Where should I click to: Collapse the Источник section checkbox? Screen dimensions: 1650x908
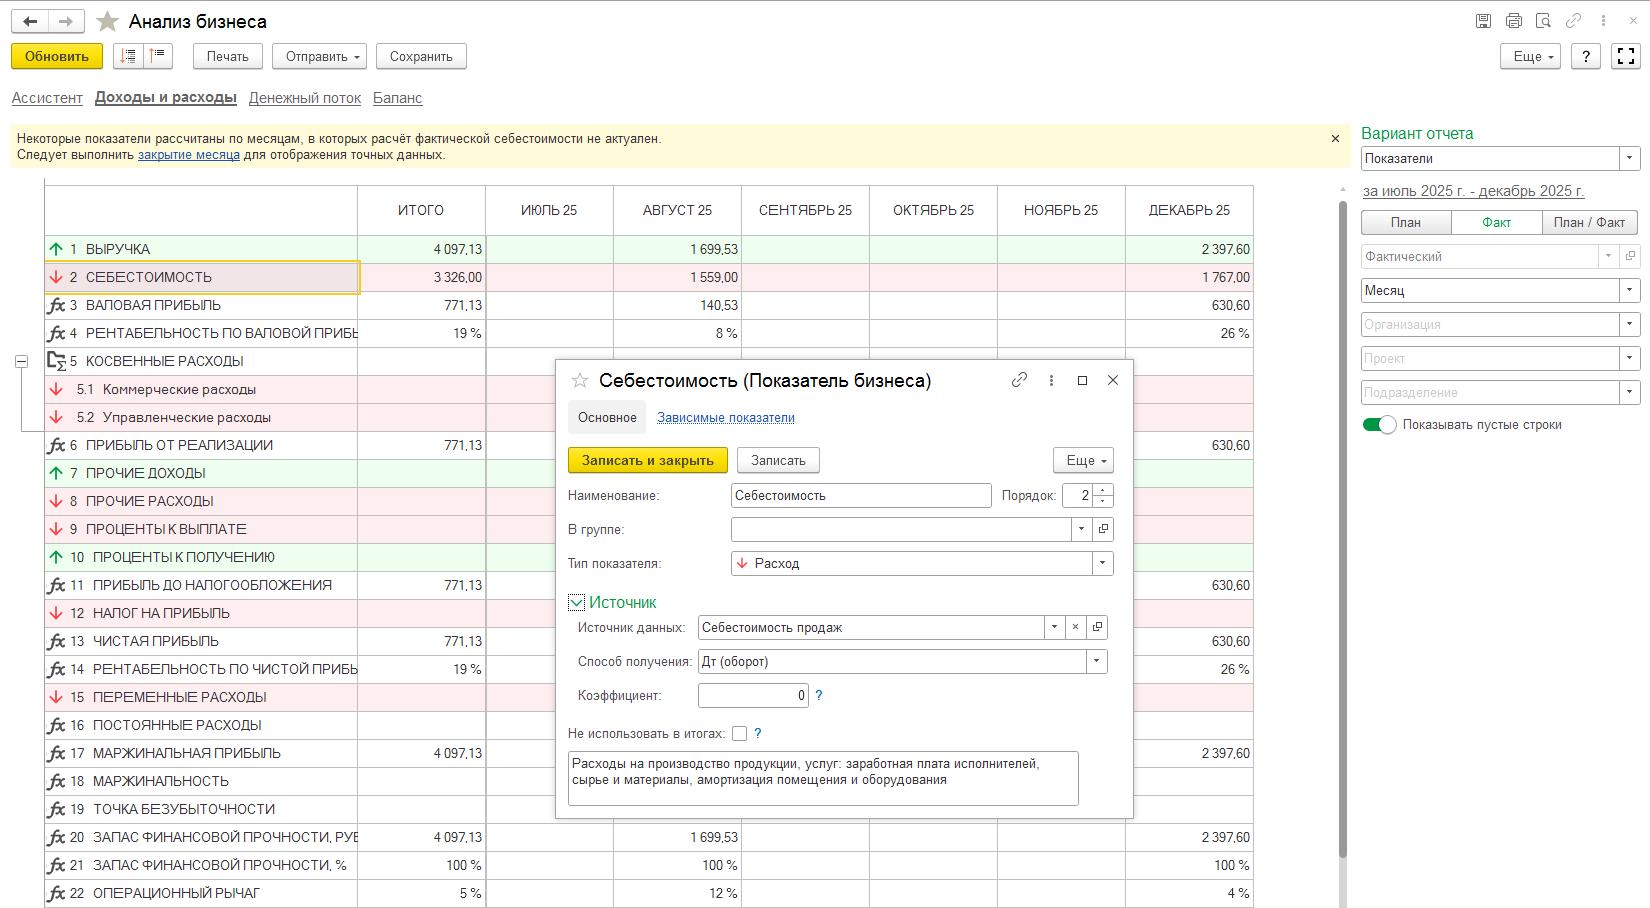tap(576, 602)
